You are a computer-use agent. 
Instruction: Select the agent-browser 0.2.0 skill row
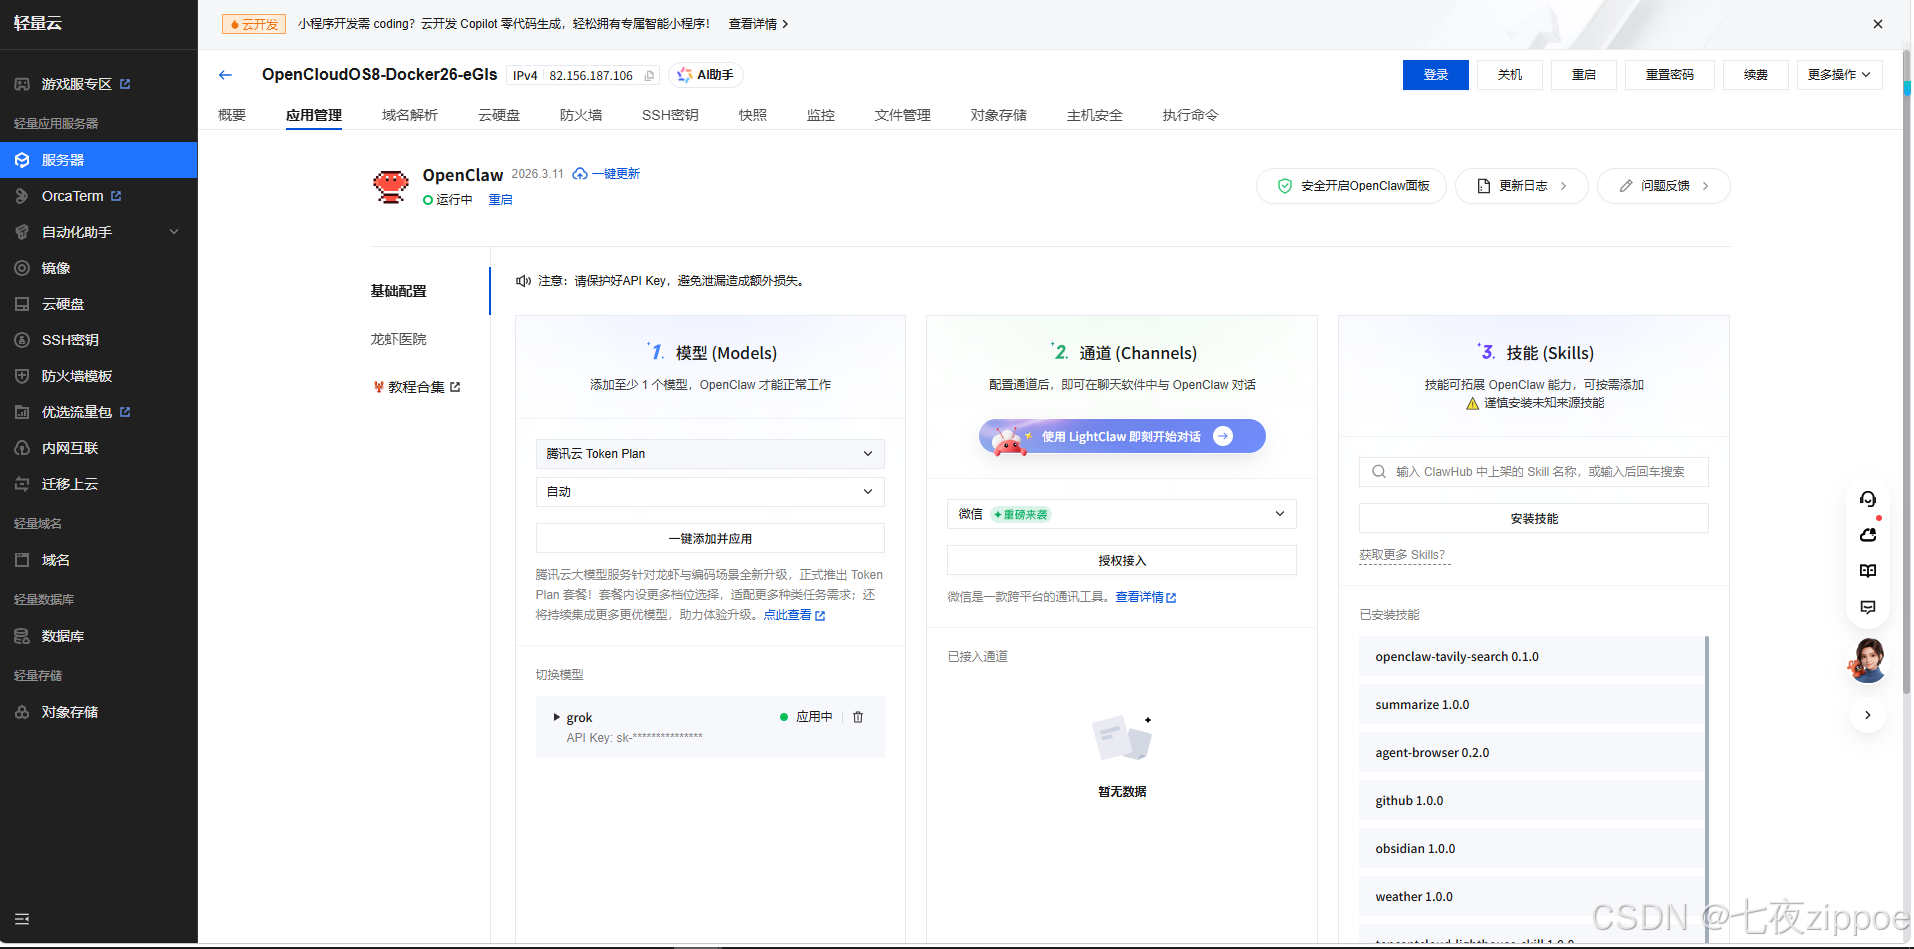pos(1531,753)
